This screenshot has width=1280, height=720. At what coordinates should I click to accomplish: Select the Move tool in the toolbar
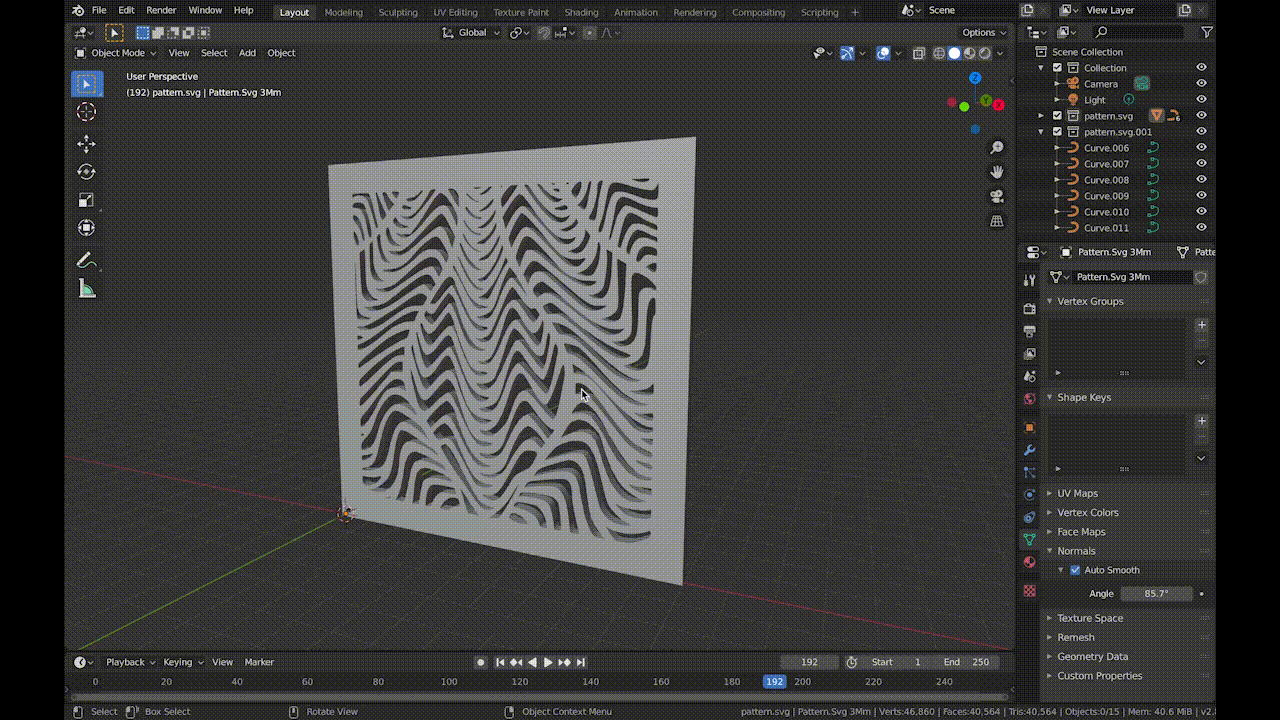[86, 143]
